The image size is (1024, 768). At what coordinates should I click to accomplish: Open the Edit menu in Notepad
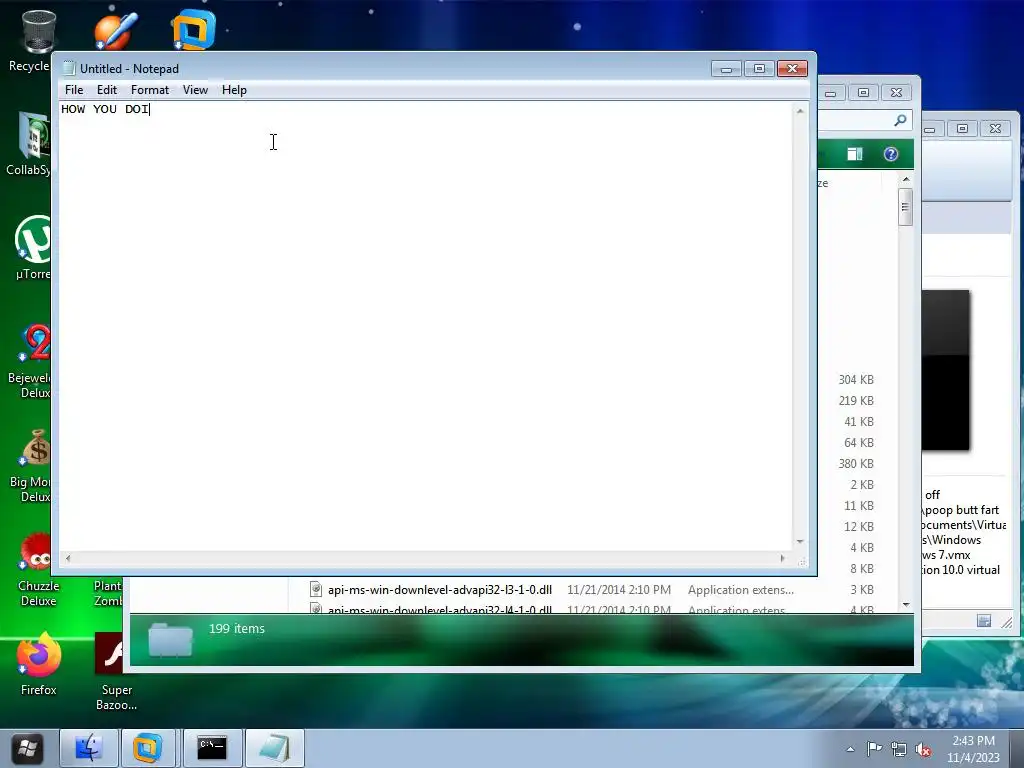pyautogui.click(x=106, y=90)
